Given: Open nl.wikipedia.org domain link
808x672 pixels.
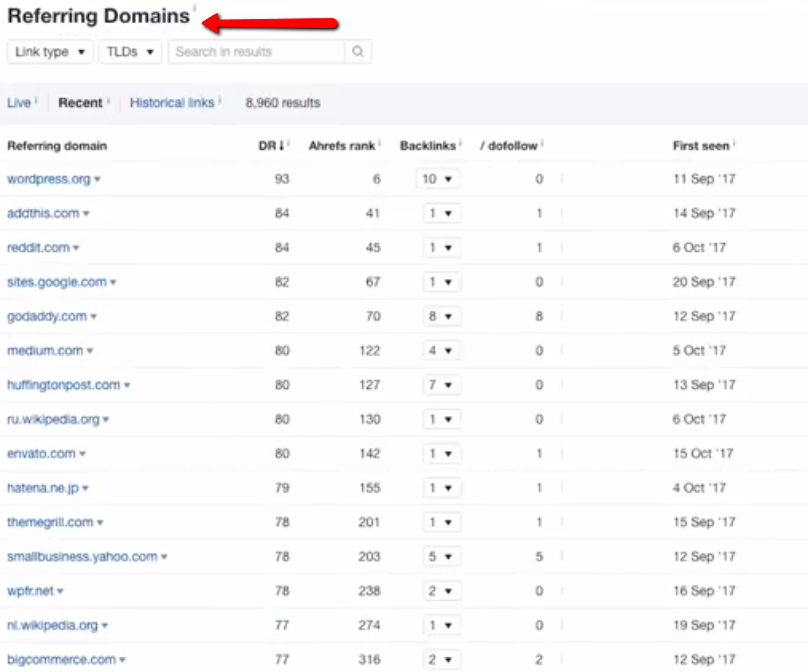Looking at the screenshot, I should pyautogui.click(x=52, y=625).
